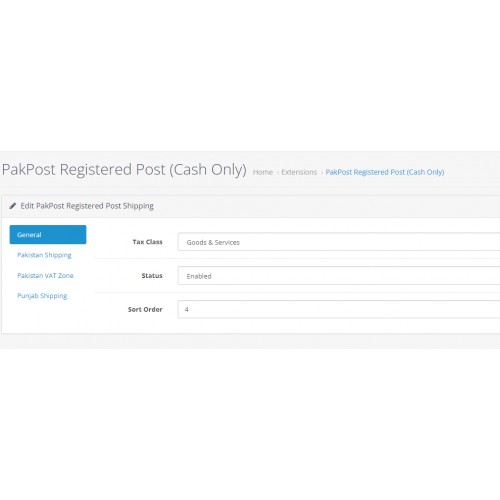Screen dimensions: 500x500
Task: Open the Pakistan VAT Zone tab
Action: (45, 275)
